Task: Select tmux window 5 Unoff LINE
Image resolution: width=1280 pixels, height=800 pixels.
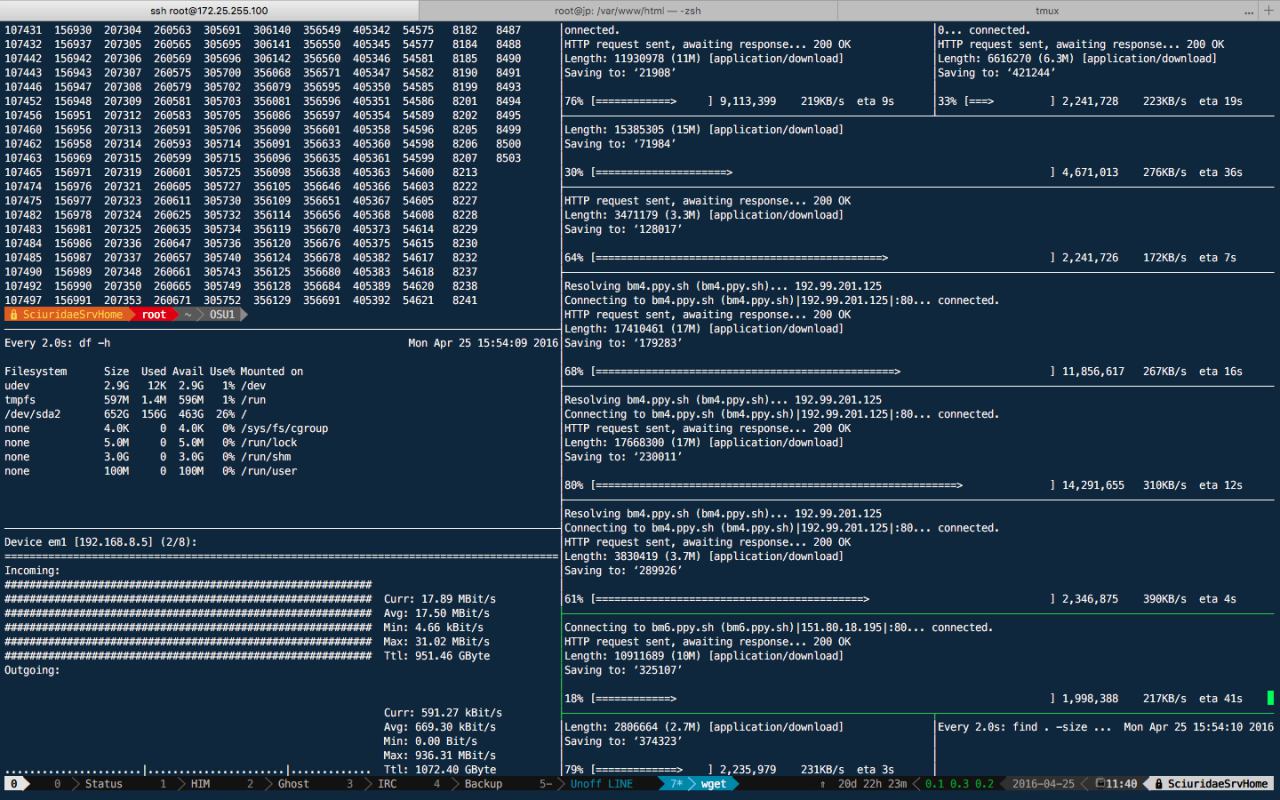Action: pos(586,784)
